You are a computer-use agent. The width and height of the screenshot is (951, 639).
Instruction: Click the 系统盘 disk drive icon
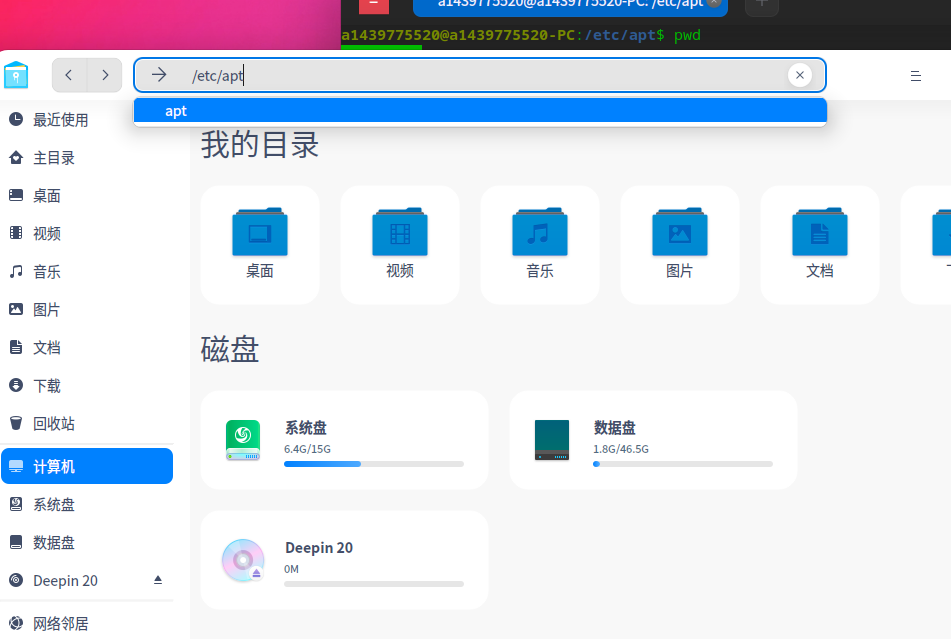pyautogui.click(x=243, y=440)
